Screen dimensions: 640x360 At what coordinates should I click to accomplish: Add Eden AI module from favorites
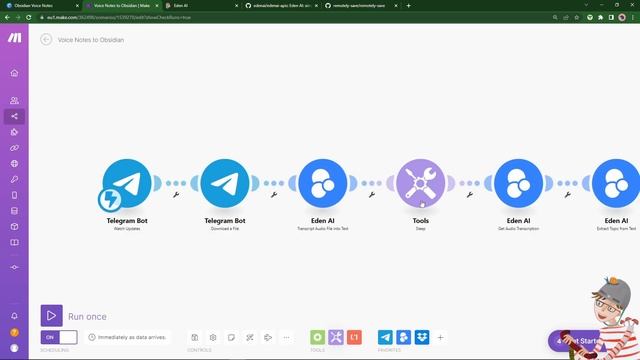pos(404,337)
